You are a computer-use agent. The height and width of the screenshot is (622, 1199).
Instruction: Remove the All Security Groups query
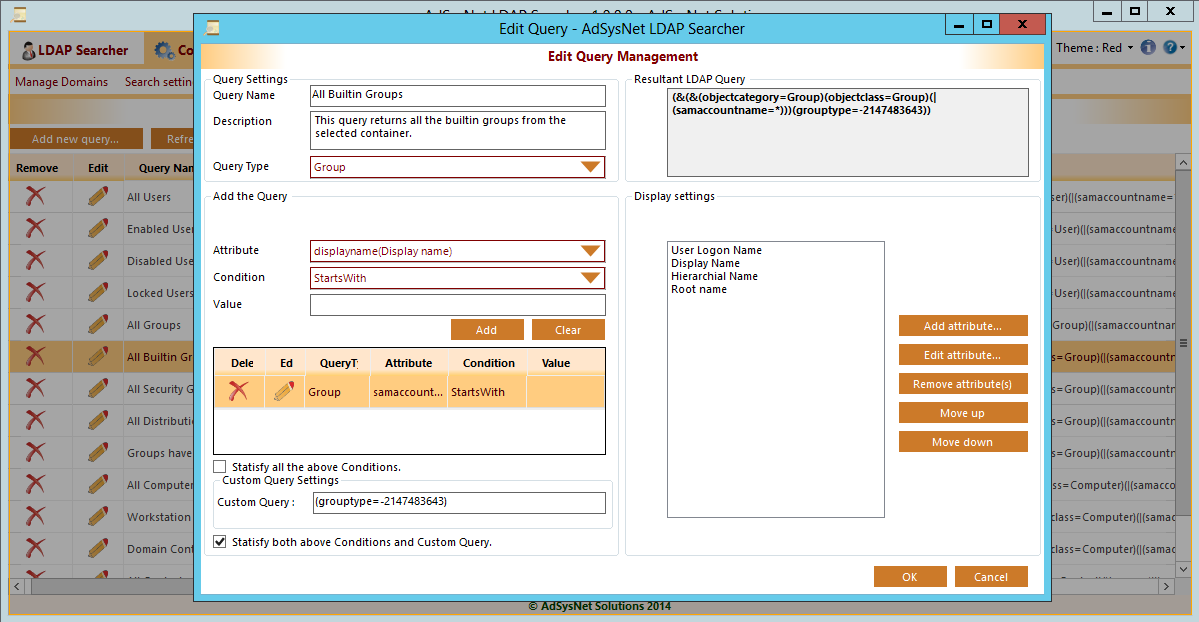pos(35,389)
